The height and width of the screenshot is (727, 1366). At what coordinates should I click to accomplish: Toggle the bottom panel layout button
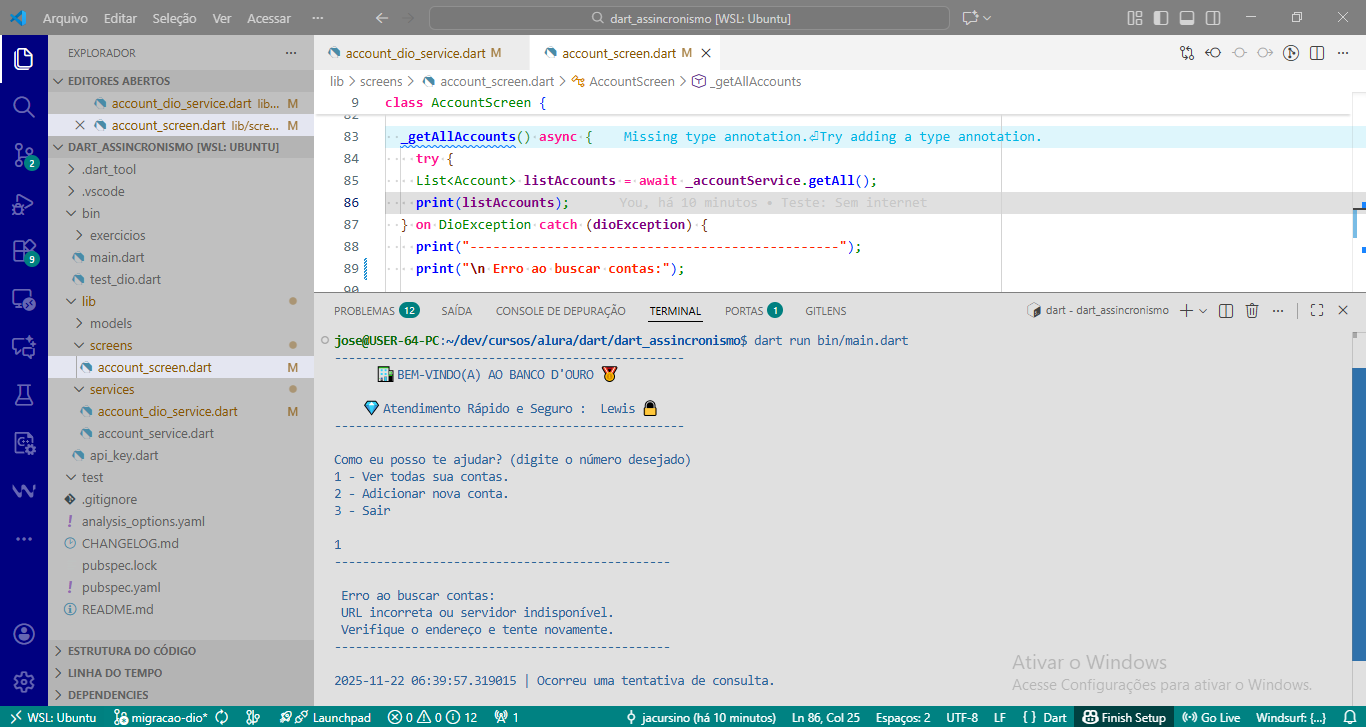[x=1186, y=18]
